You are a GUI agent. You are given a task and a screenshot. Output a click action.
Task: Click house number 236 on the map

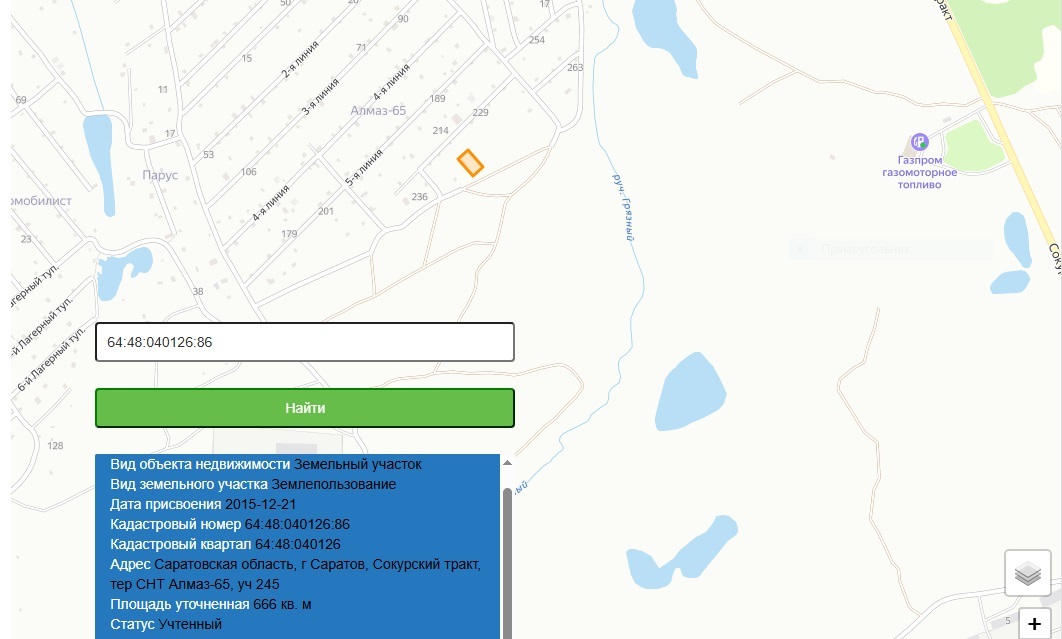[420, 197]
